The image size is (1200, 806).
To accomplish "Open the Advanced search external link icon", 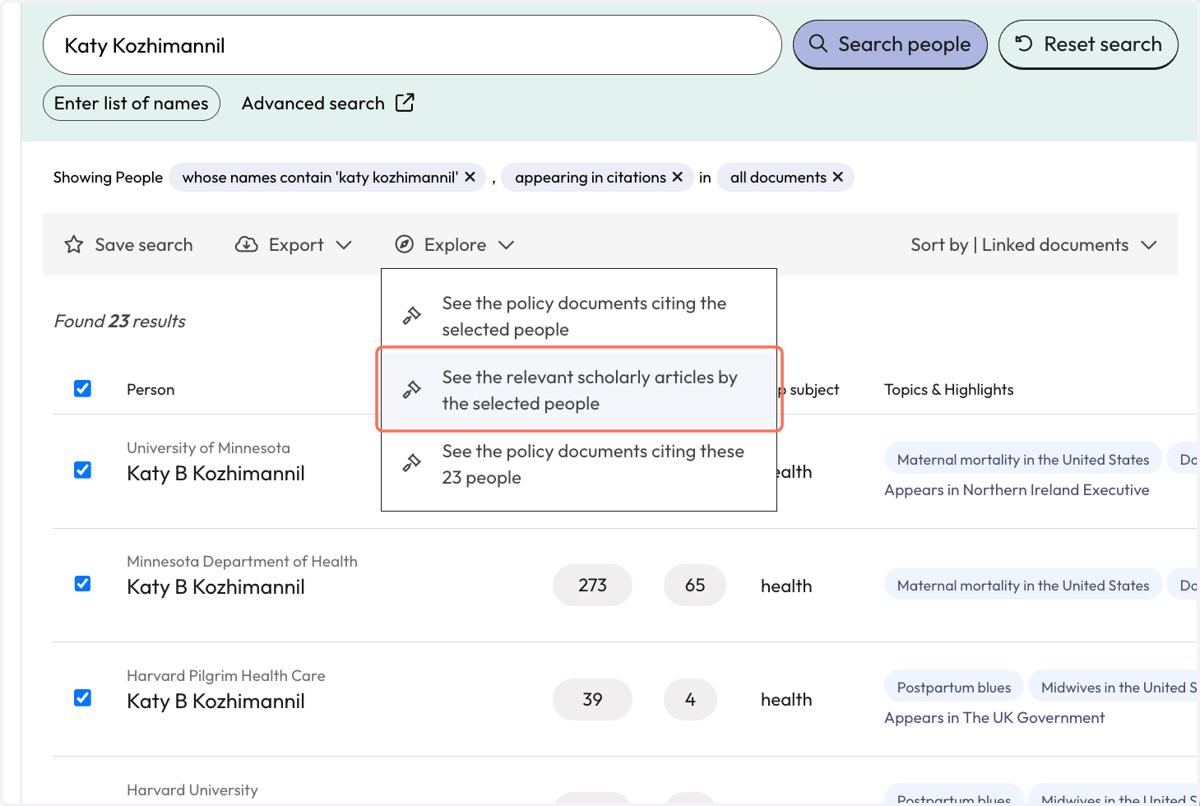I will click(405, 103).
